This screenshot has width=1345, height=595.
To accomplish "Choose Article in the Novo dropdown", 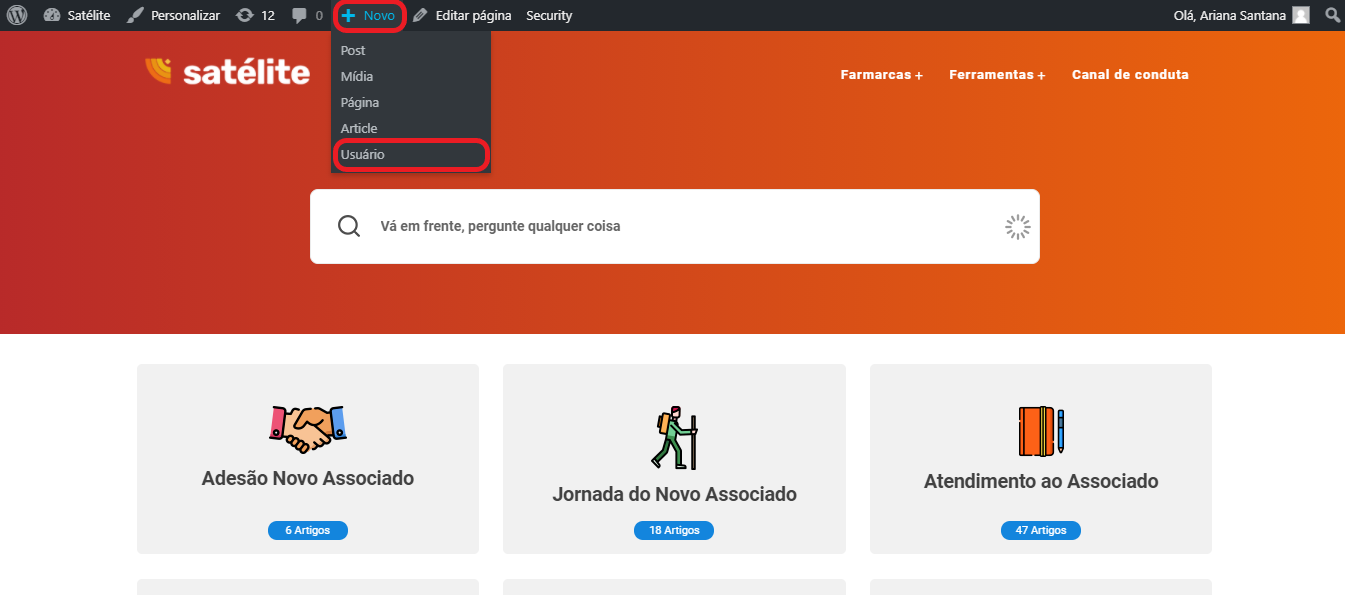I will [359, 128].
